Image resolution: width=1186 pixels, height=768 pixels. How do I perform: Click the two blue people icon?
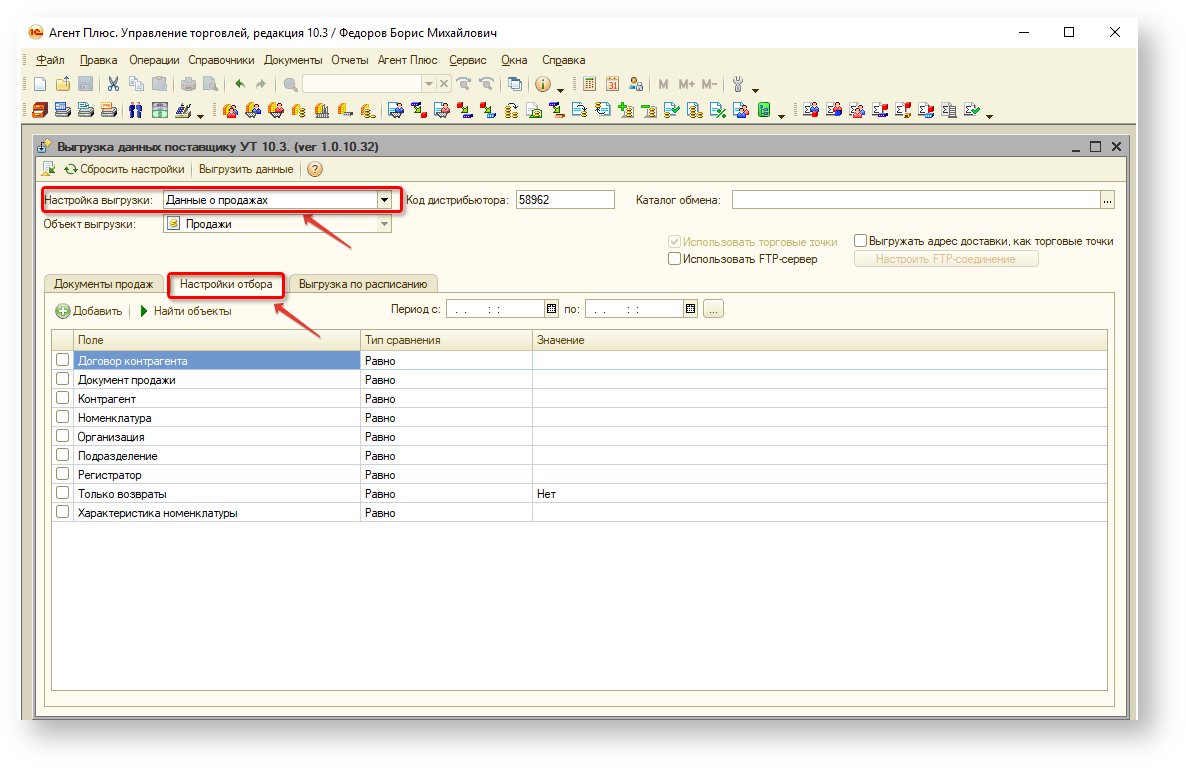pyautogui.click(x=136, y=110)
